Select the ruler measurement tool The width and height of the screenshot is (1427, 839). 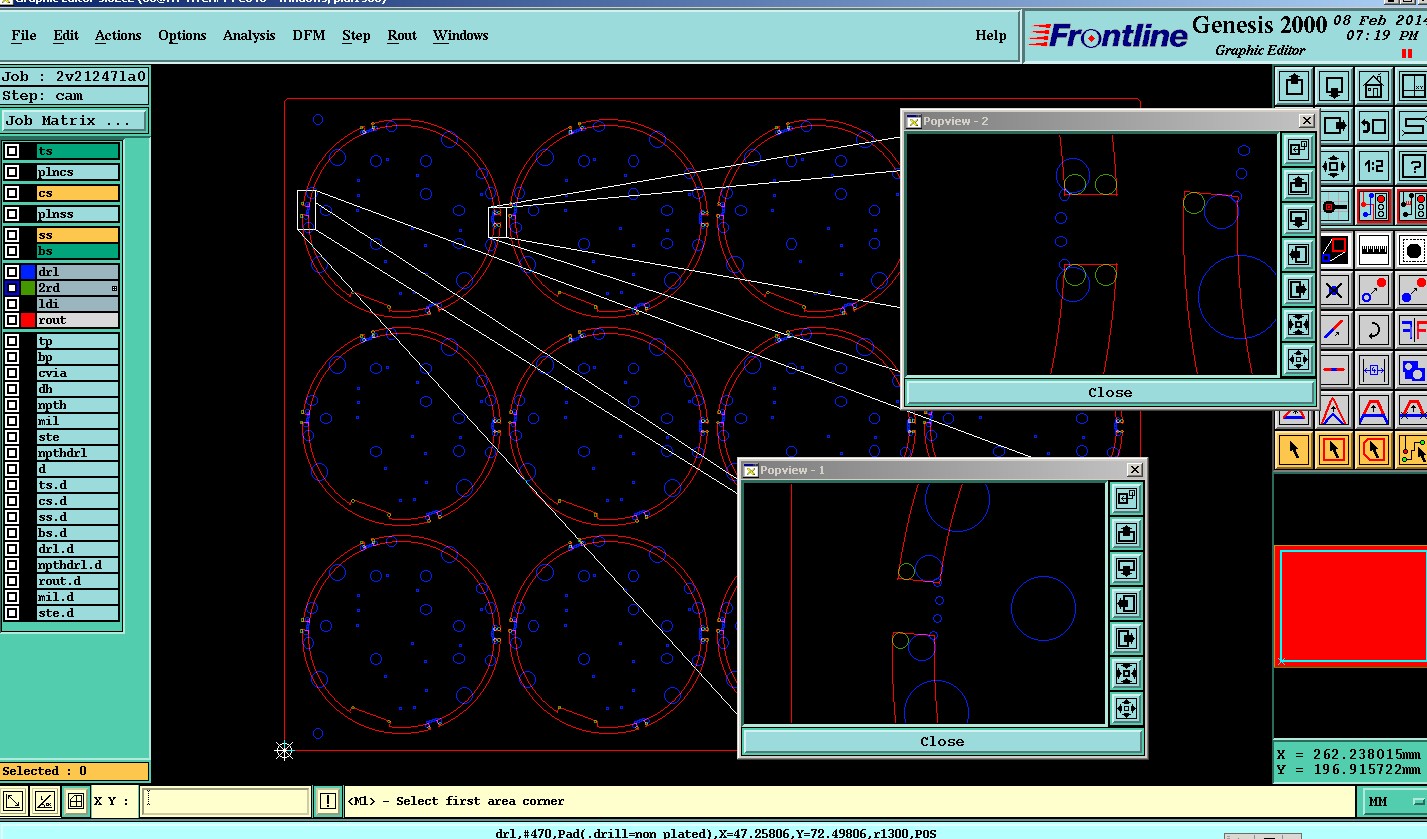click(x=1373, y=249)
